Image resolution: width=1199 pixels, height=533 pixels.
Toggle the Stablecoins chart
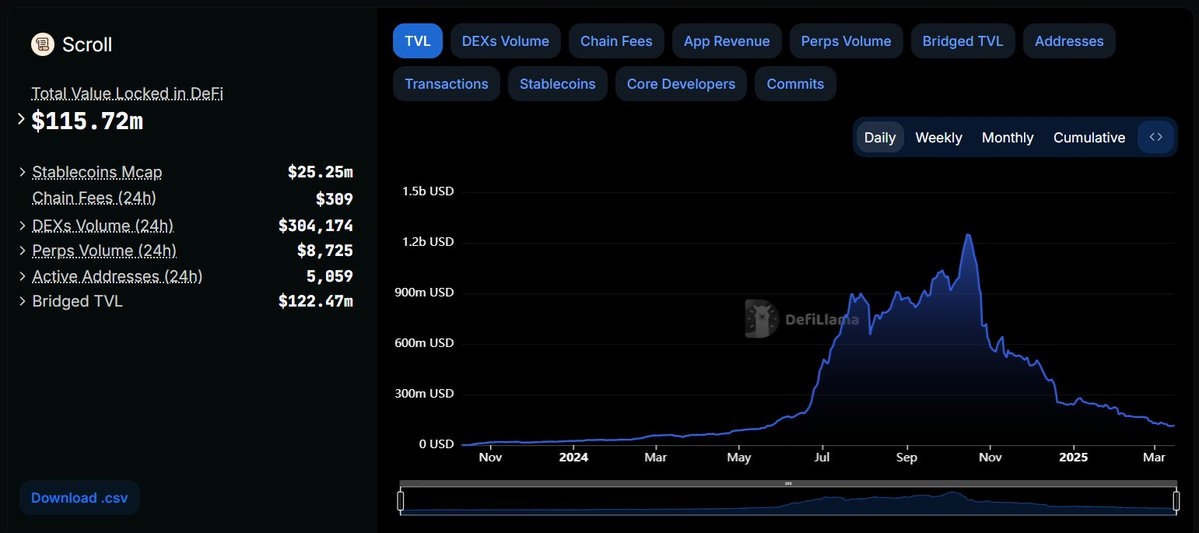click(557, 84)
